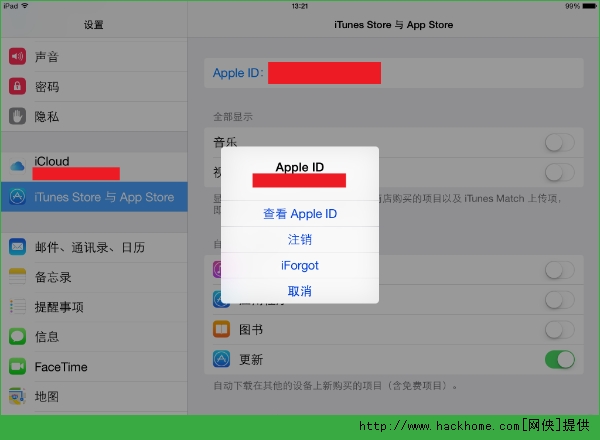The height and width of the screenshot is (440, 600).
Task: Toggle the video switch below 音乐
Action: pyautogui.click(x=560, y=173)
